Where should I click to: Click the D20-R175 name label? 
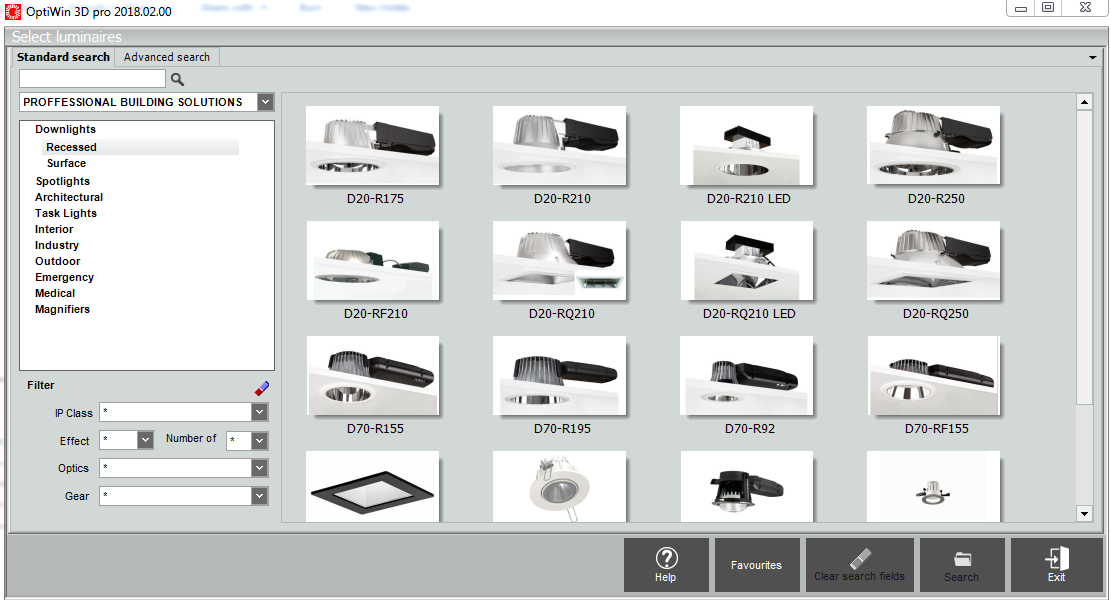point(375,199)
